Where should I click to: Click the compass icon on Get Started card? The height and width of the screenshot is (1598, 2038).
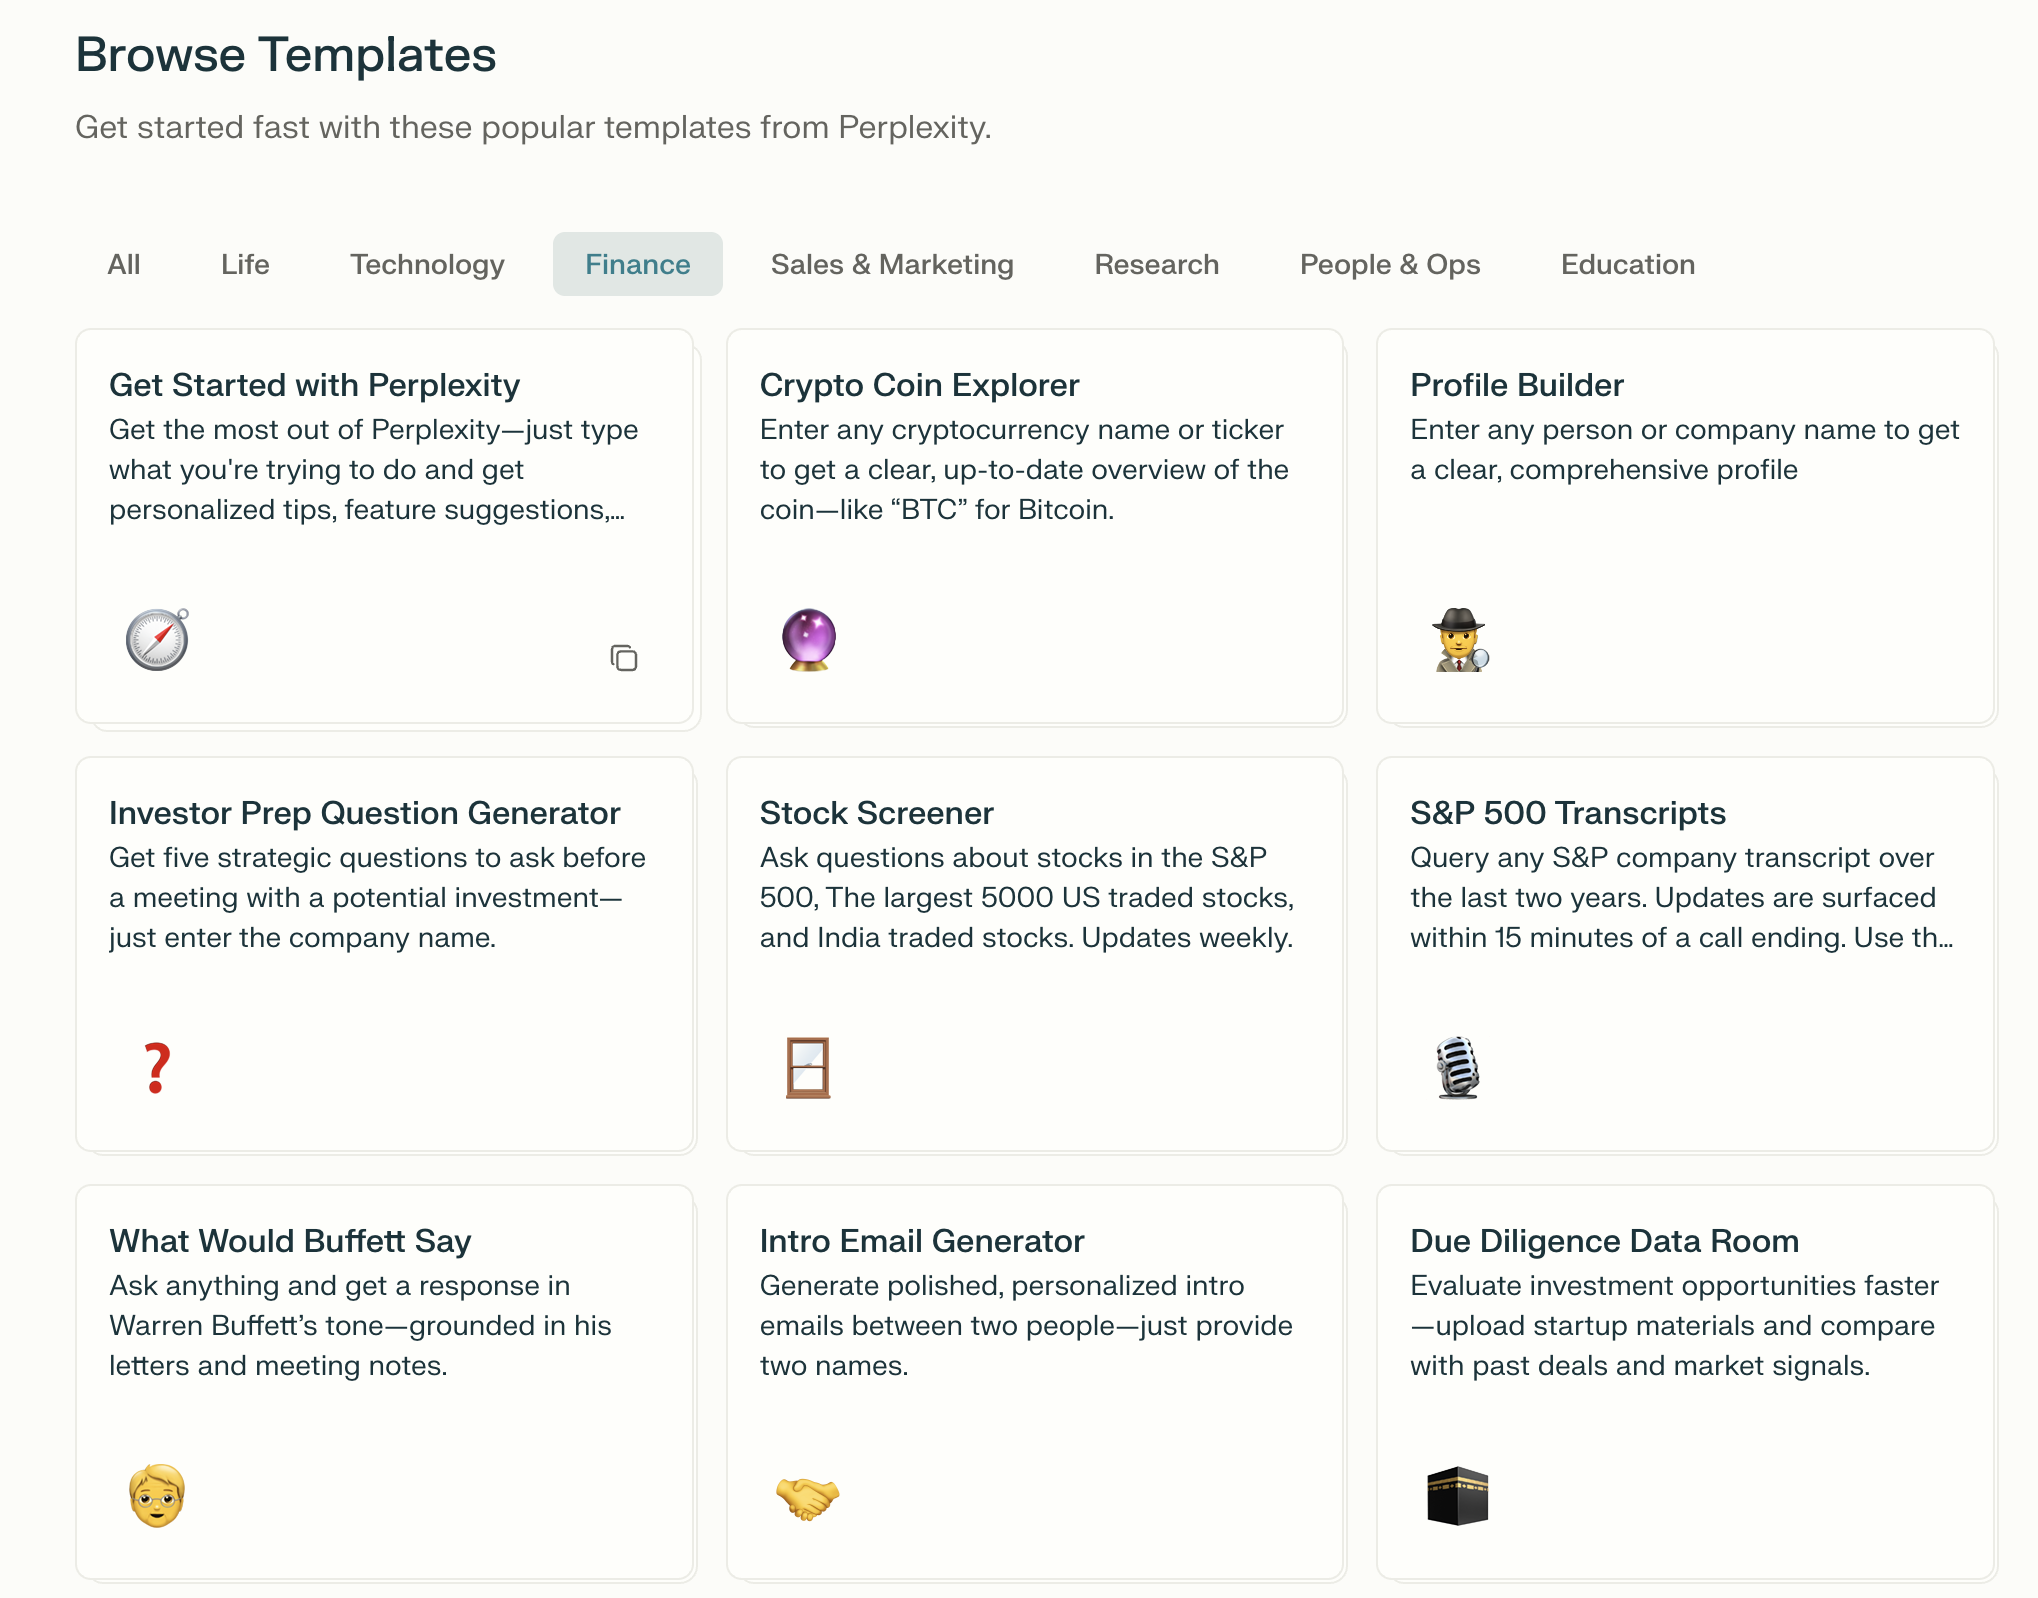coord(157,639)
